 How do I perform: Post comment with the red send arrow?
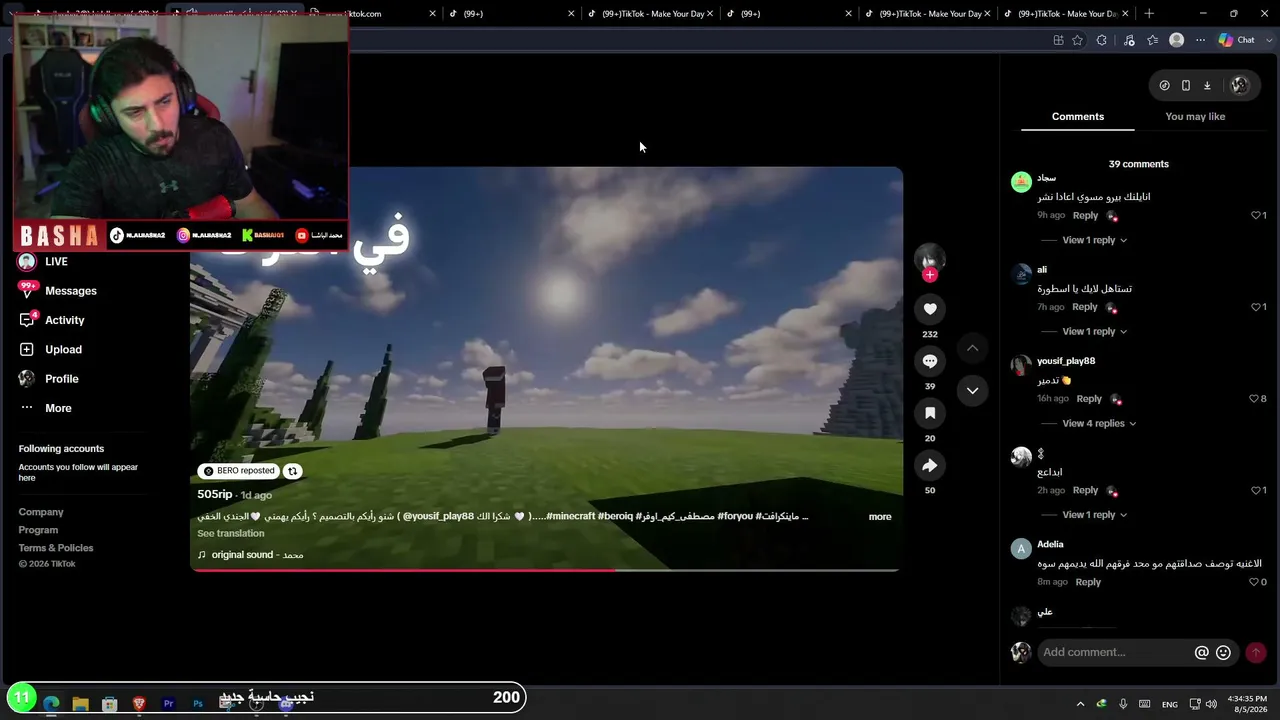click(x=1256, y=652)
